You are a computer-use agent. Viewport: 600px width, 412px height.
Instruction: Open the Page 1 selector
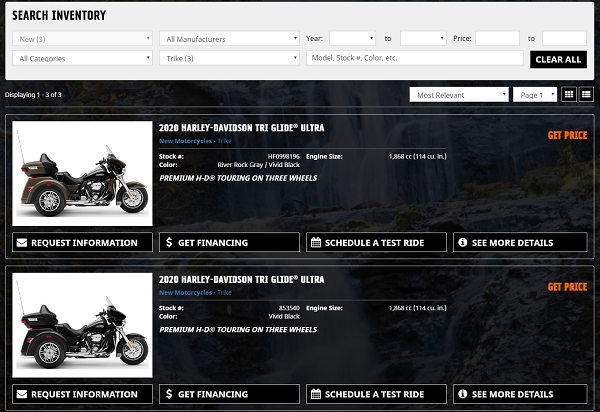535,95
